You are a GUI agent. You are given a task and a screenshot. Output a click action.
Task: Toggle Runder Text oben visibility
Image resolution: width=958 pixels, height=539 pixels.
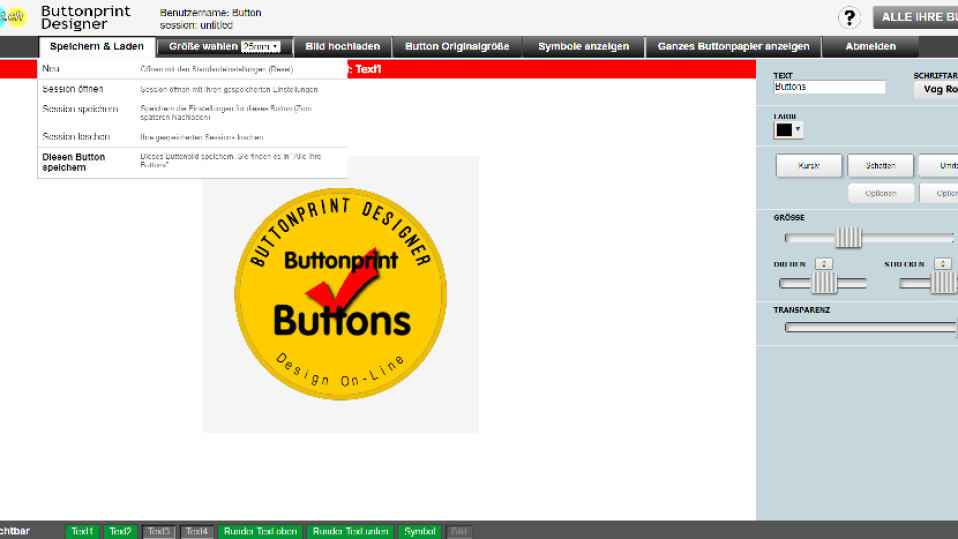[260, 531]
